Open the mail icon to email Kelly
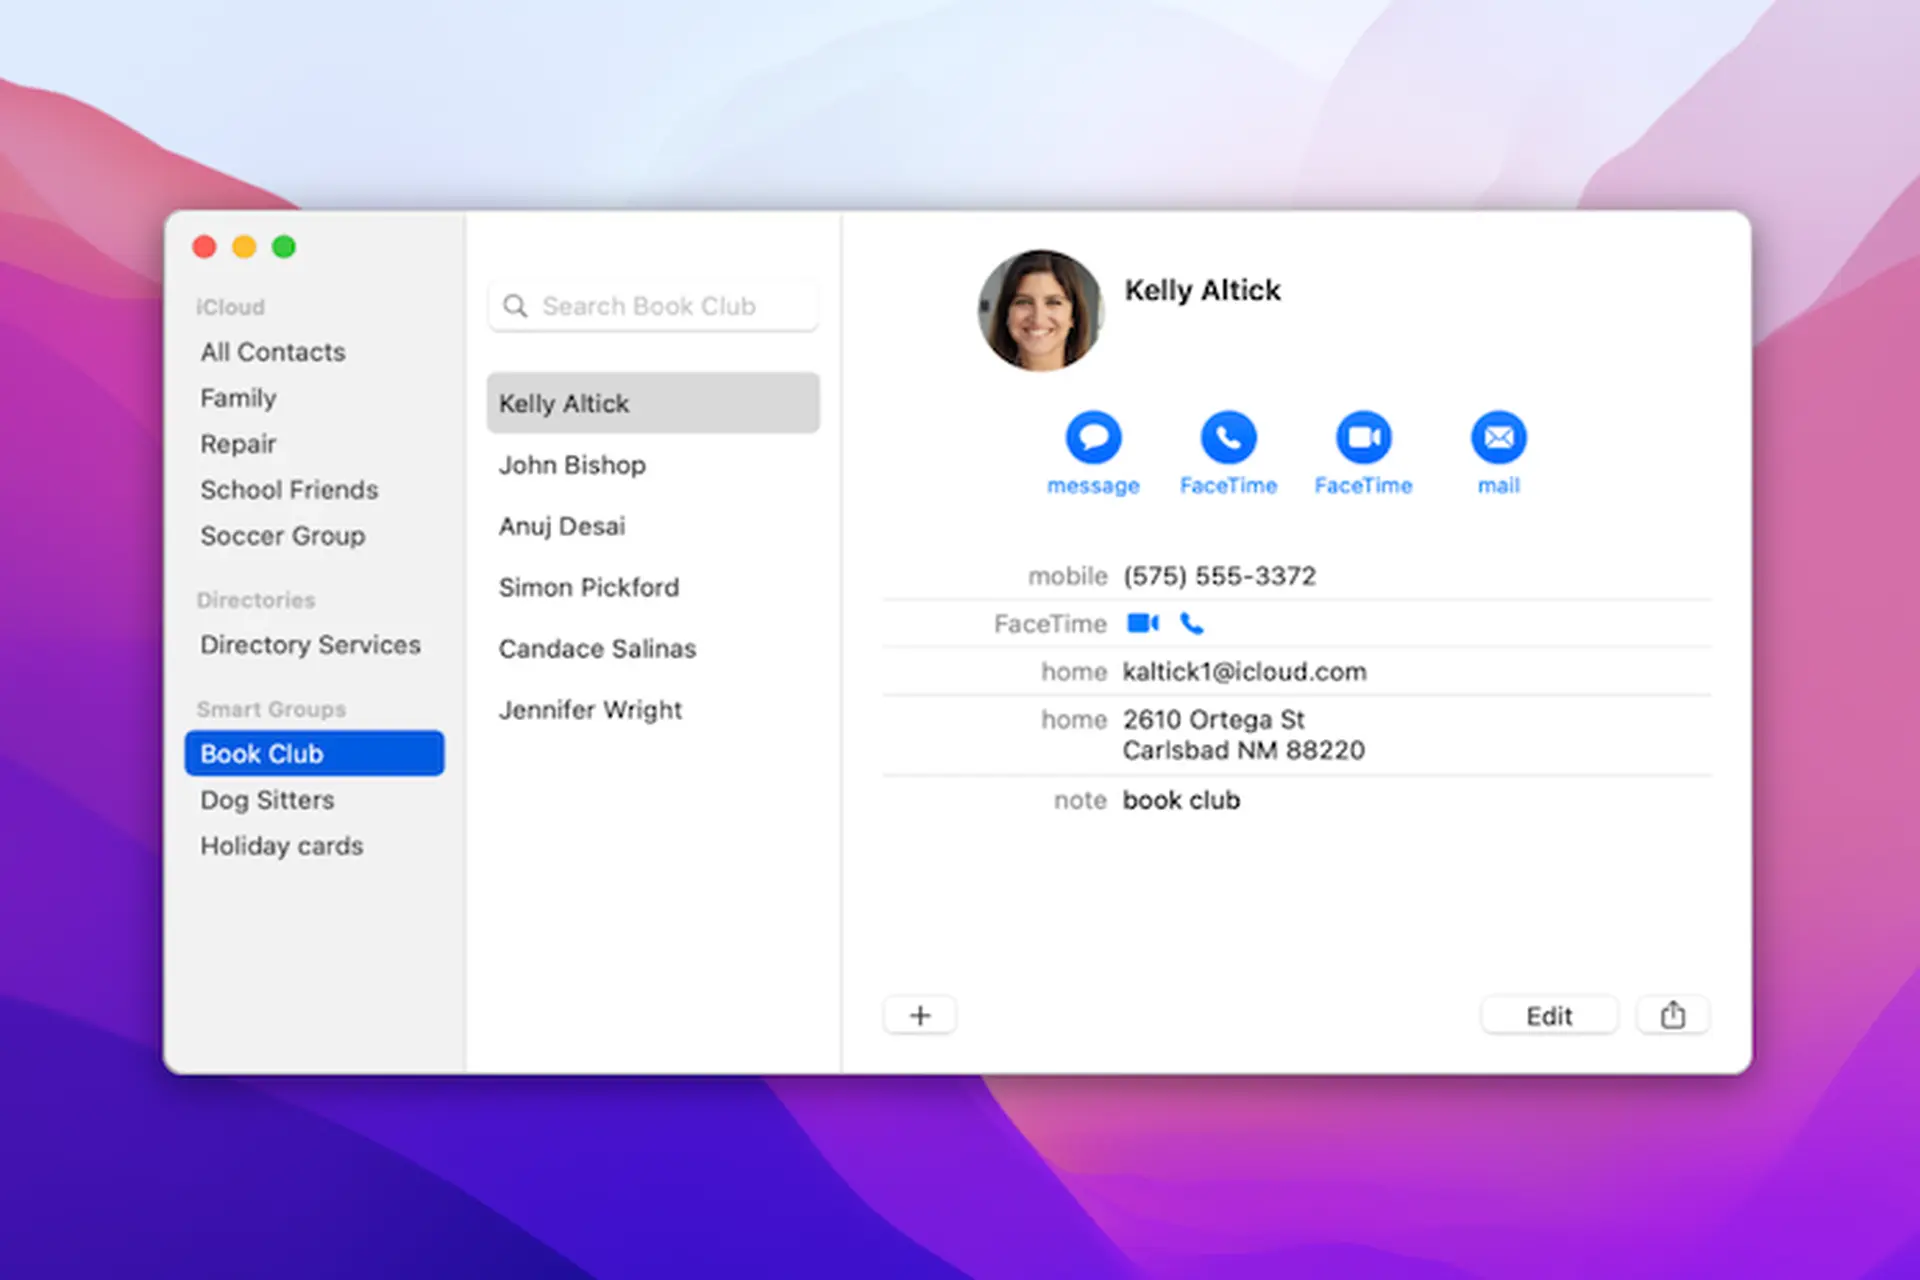 (x=1498, y=437)
